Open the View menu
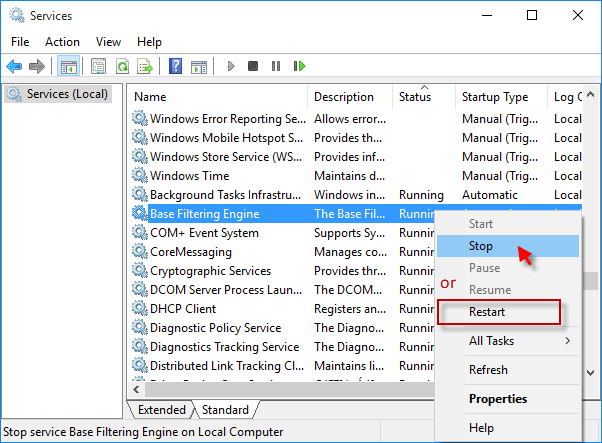 pyautogui.click(x=108, y=42)
